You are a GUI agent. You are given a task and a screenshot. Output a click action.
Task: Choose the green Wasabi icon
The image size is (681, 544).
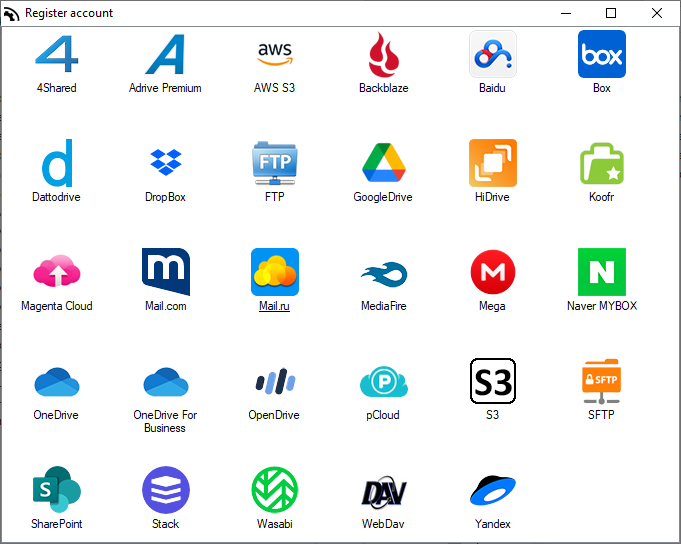click(275, 490)
